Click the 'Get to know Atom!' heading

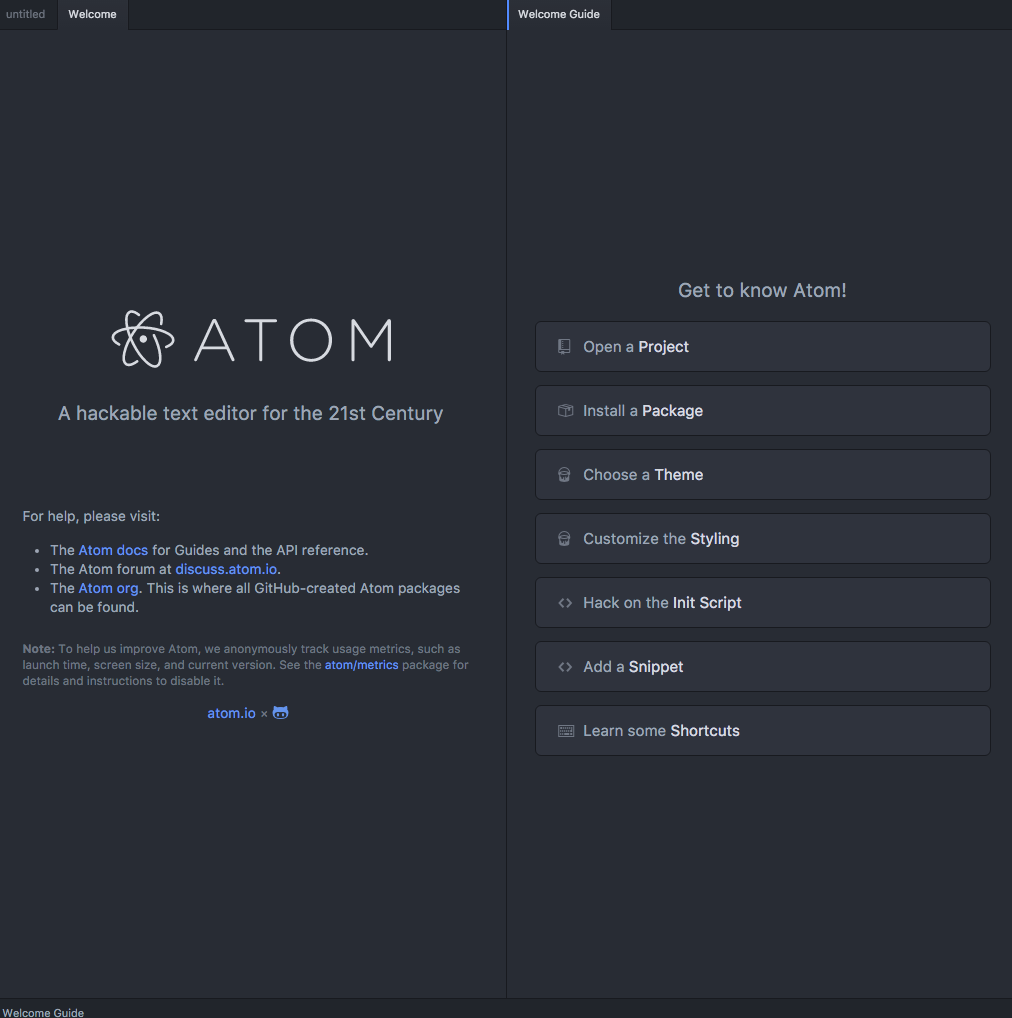click(762, 290)
